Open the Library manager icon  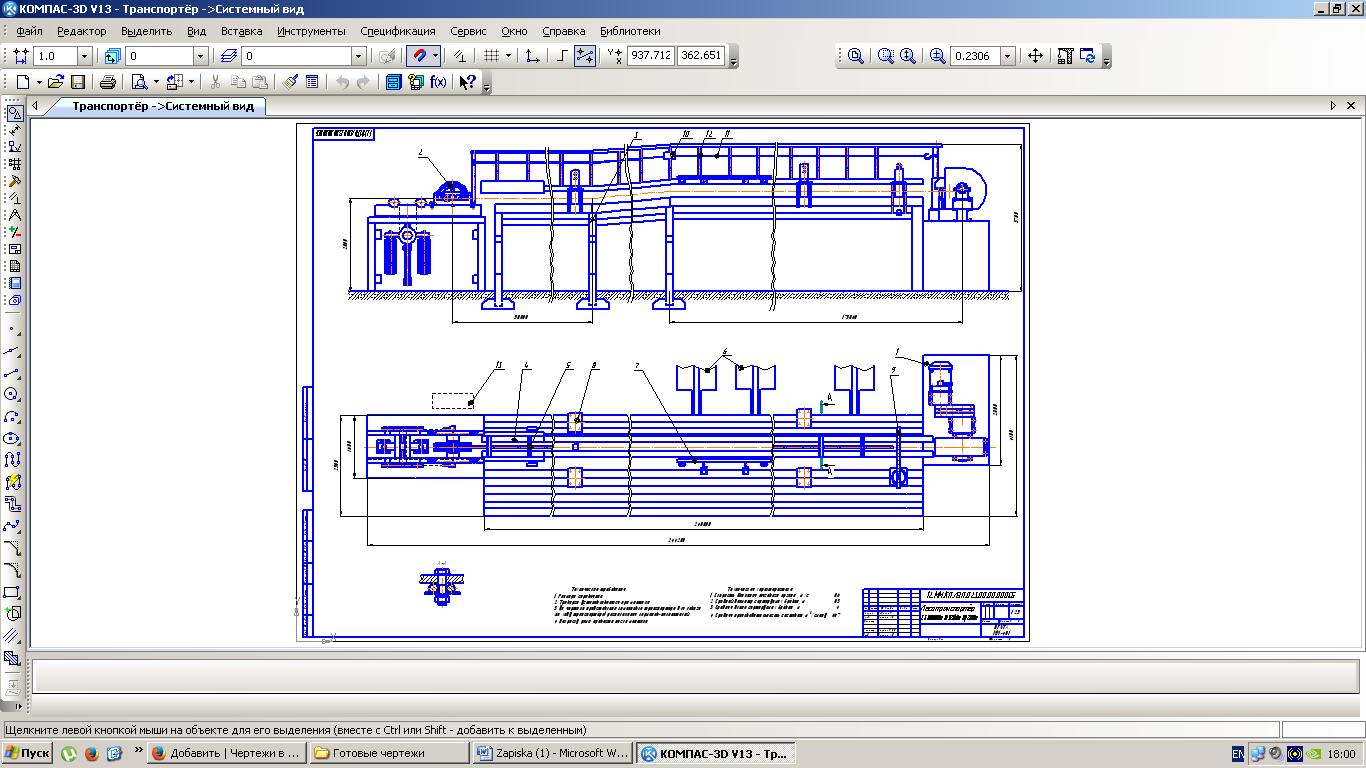(394, 82)
